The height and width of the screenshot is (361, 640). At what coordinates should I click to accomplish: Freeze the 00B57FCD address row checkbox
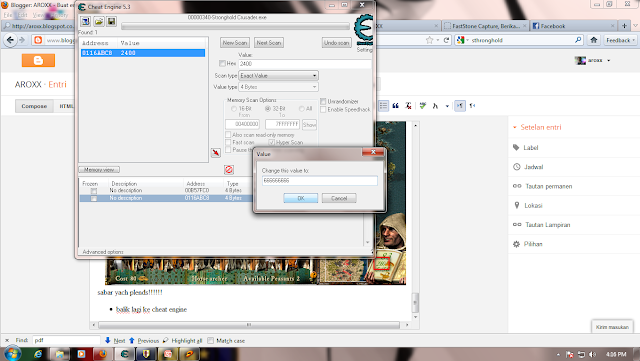point(94,191)
